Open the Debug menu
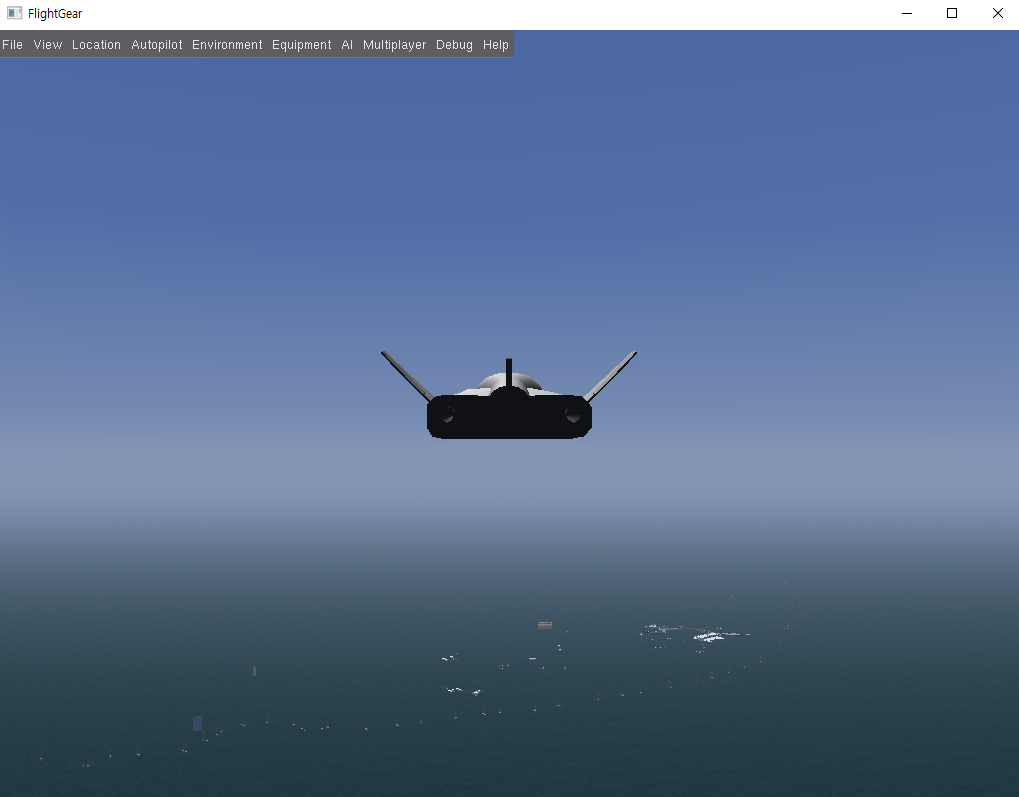The image size is (1019, 797). [454, 45]
